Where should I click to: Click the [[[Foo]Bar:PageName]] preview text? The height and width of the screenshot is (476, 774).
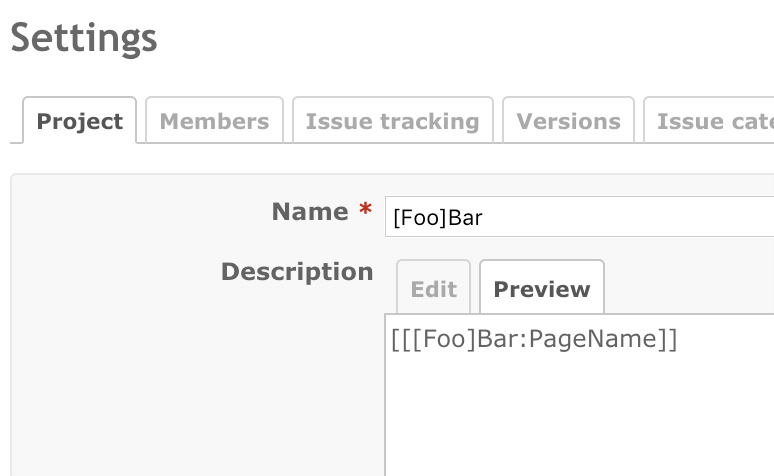[x=534, y=340]
